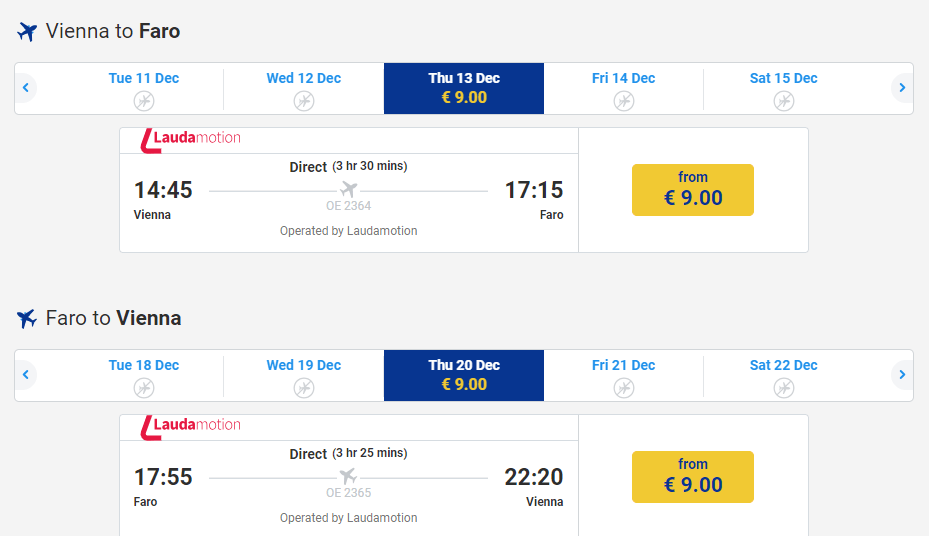This screenshot has height=536, width=929.
Task: Pick Sat 22 Dec return date
Action: point(784,375)
